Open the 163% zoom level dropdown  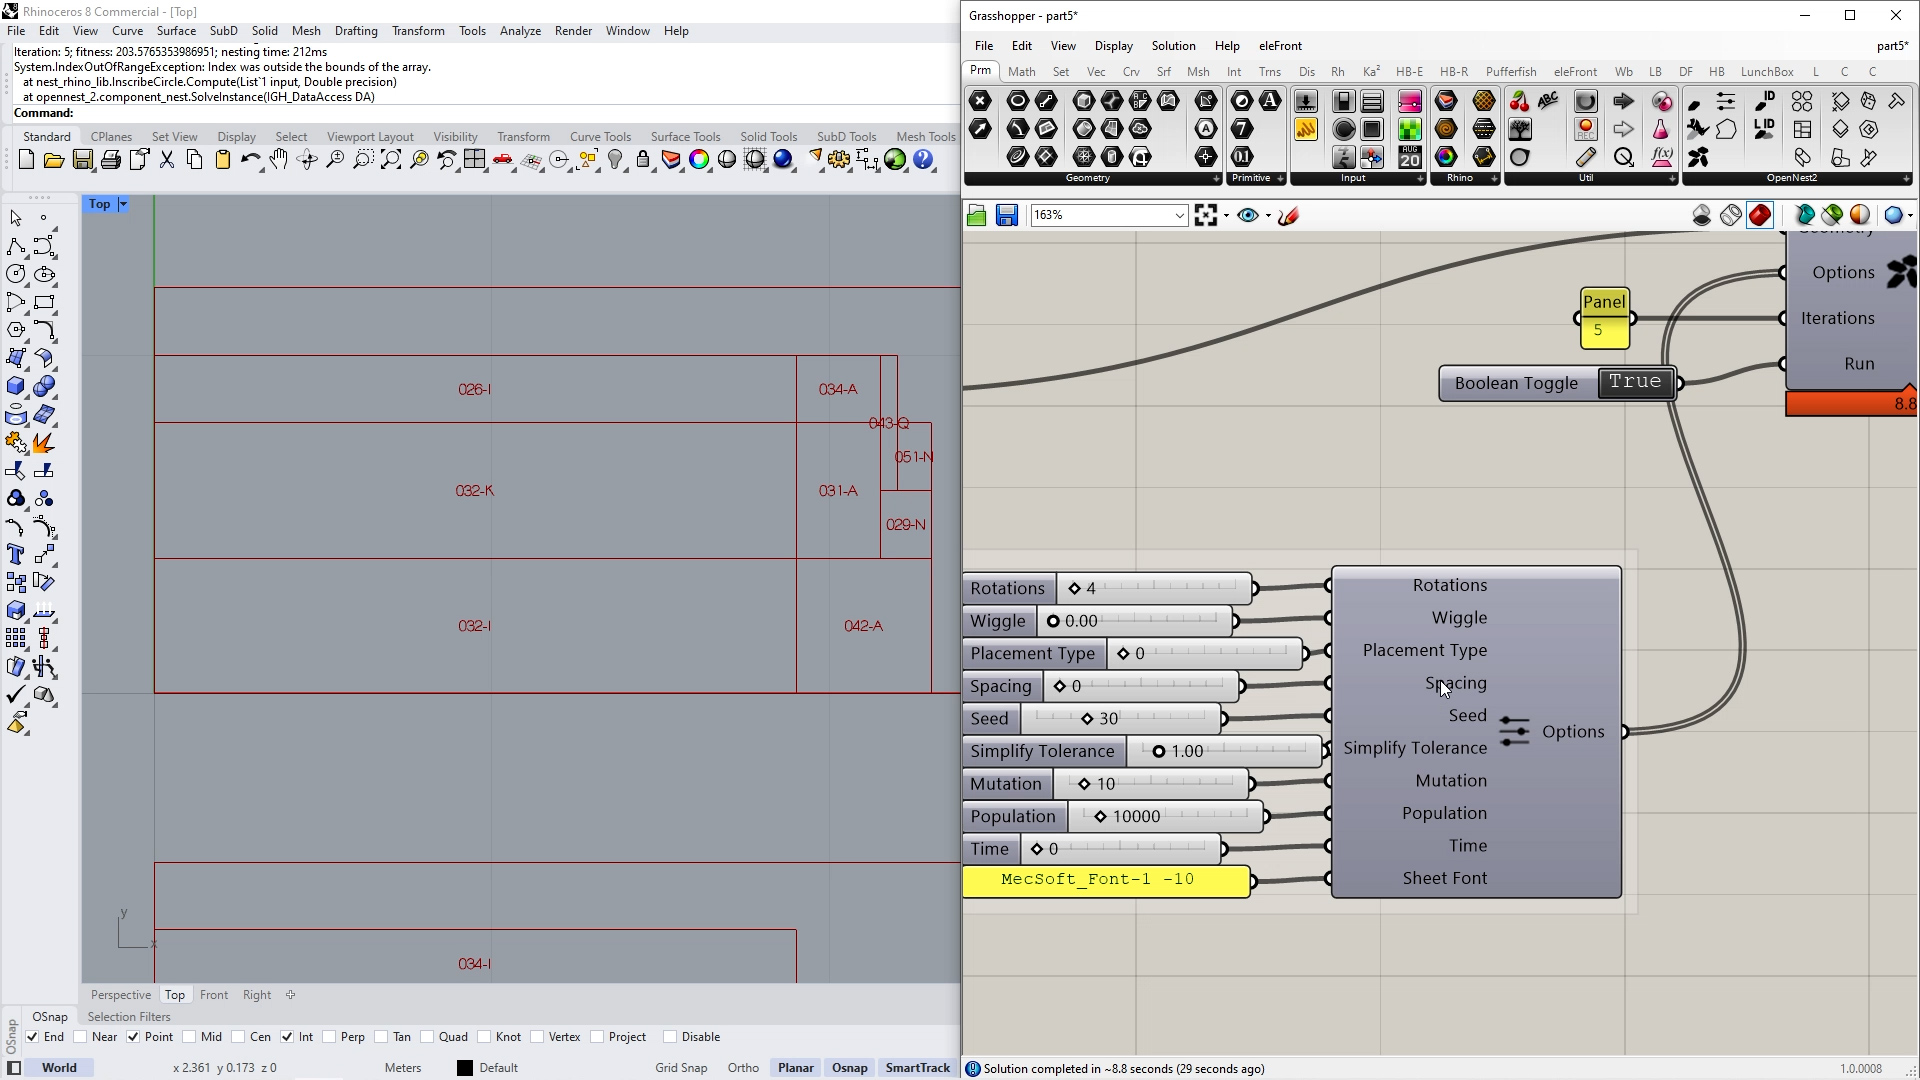pyautogui.click(x=1179, y=215)
